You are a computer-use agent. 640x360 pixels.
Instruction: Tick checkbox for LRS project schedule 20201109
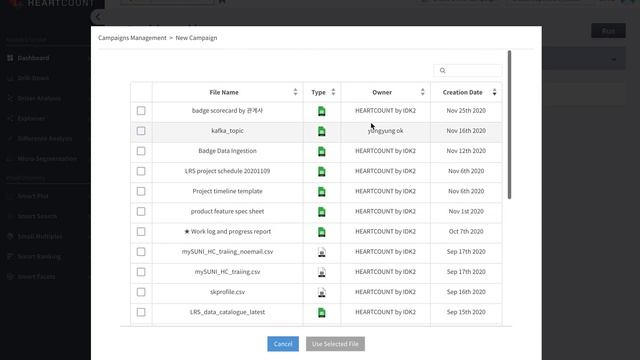[141, 171]
